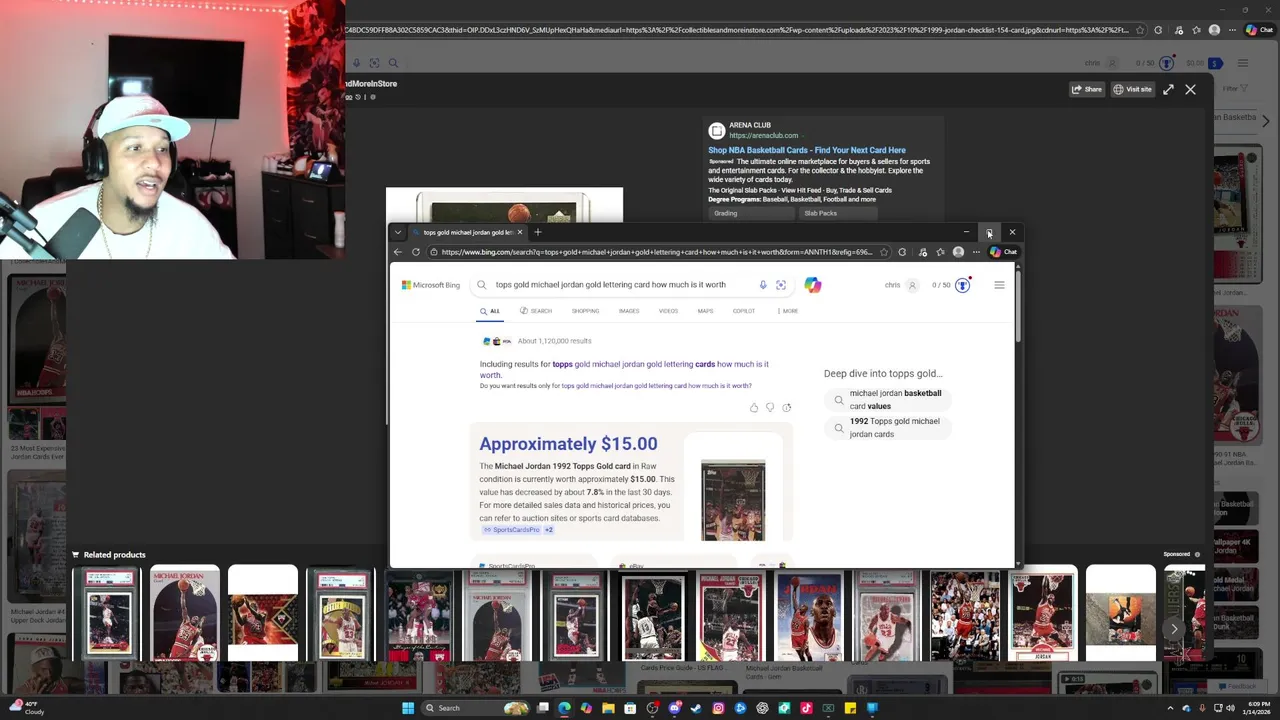1280x720 pixels.
Task: Expand the +2 sources chip under the answer
Action: (548, 529)
